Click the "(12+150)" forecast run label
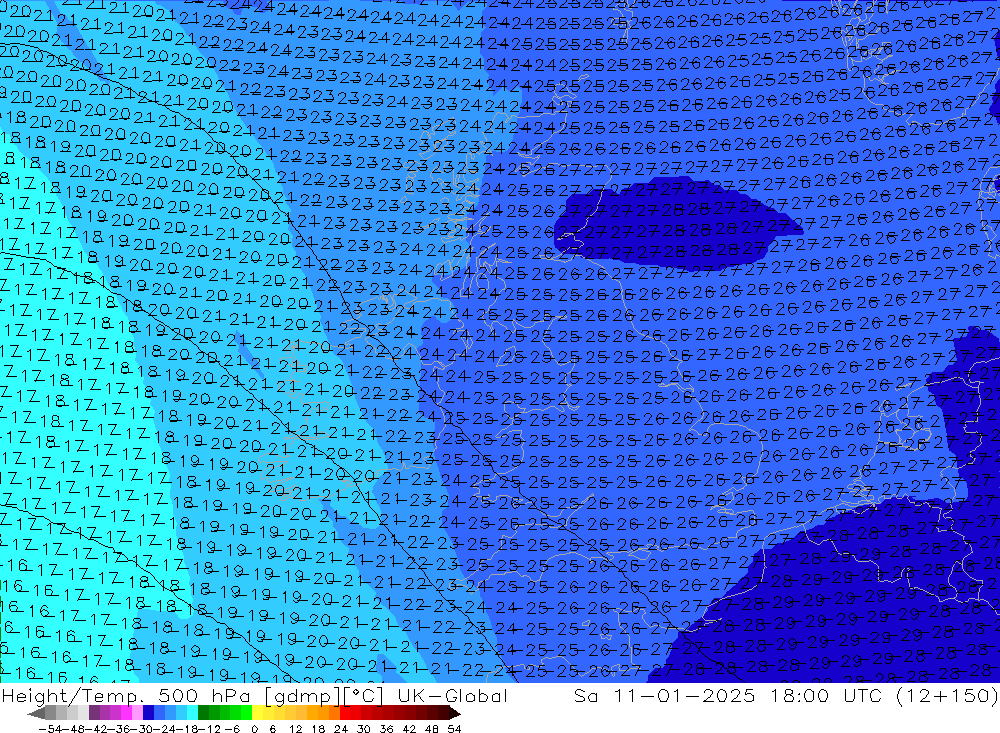 (x=946, y=696)
